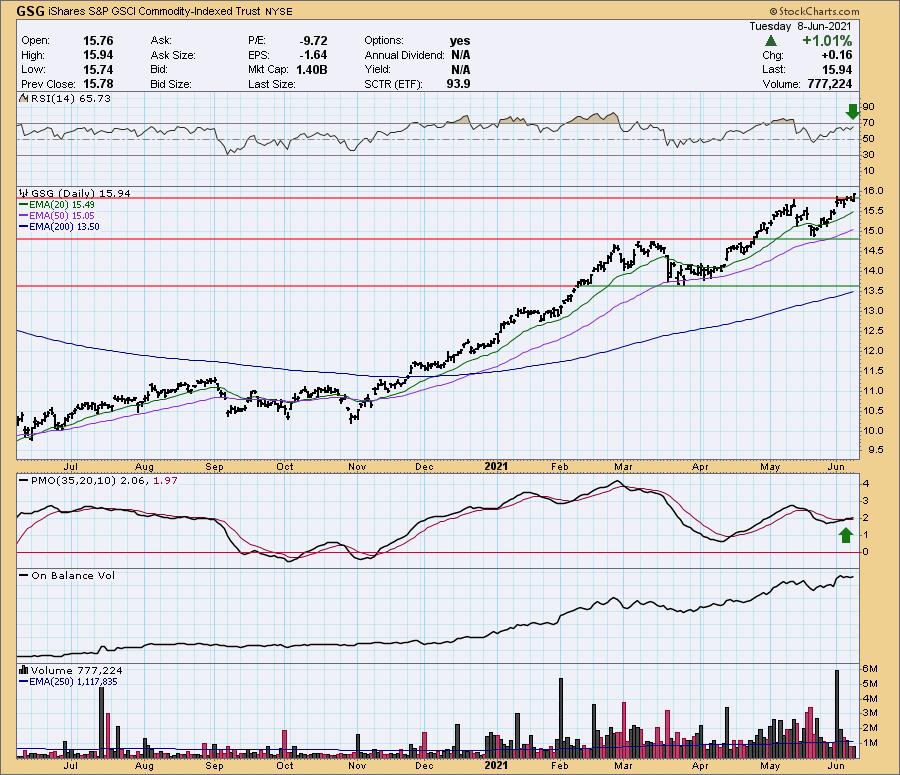Click the Last value 15.94 in the header
The height and width of the screenshot is (775, 900).
(837, 69)
